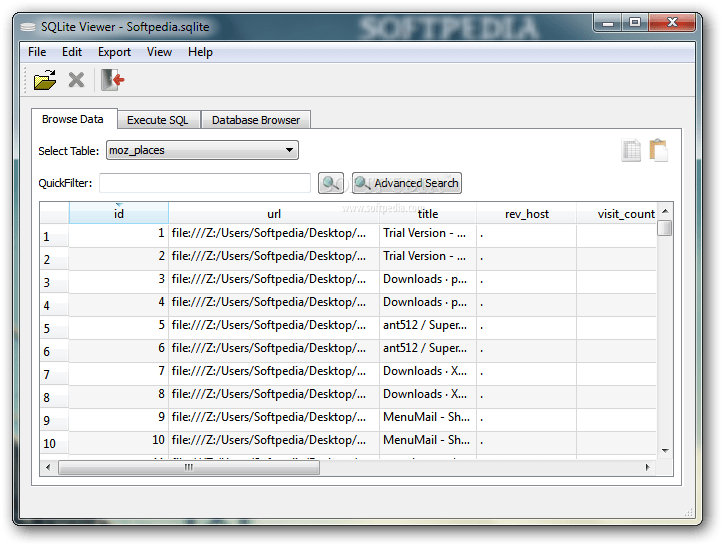This screenshot has height=546, width=723.
Task: Click the copy table grid icon
Action: click(631, 150)
